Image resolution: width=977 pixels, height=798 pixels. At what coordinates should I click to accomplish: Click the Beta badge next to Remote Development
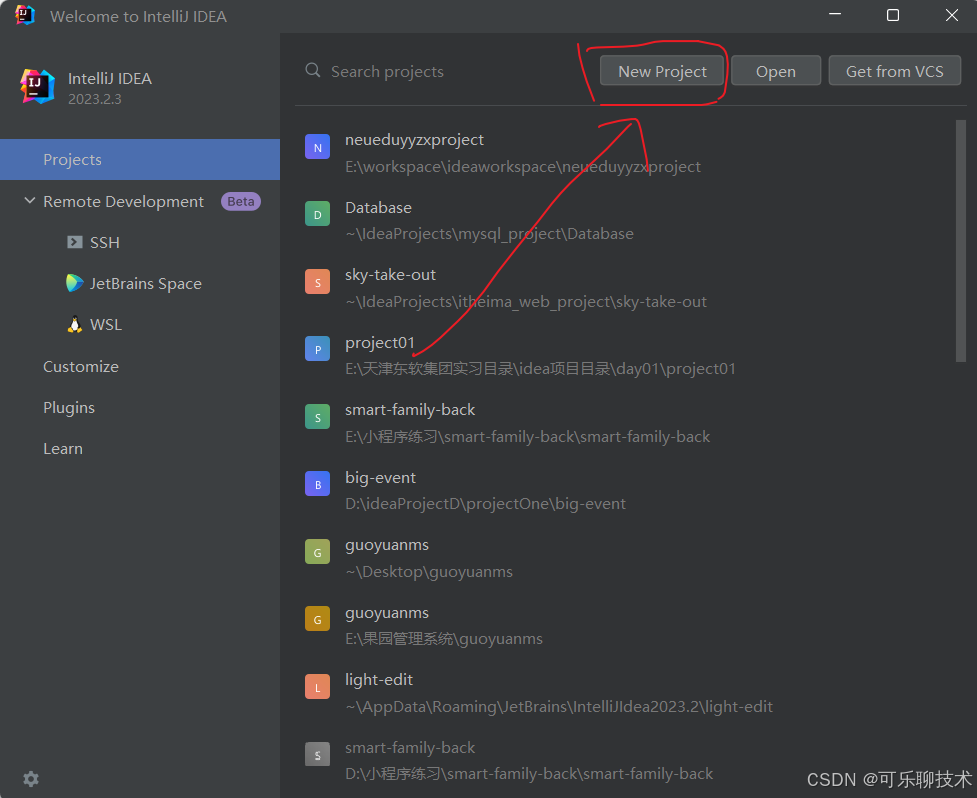coord(241,201)
